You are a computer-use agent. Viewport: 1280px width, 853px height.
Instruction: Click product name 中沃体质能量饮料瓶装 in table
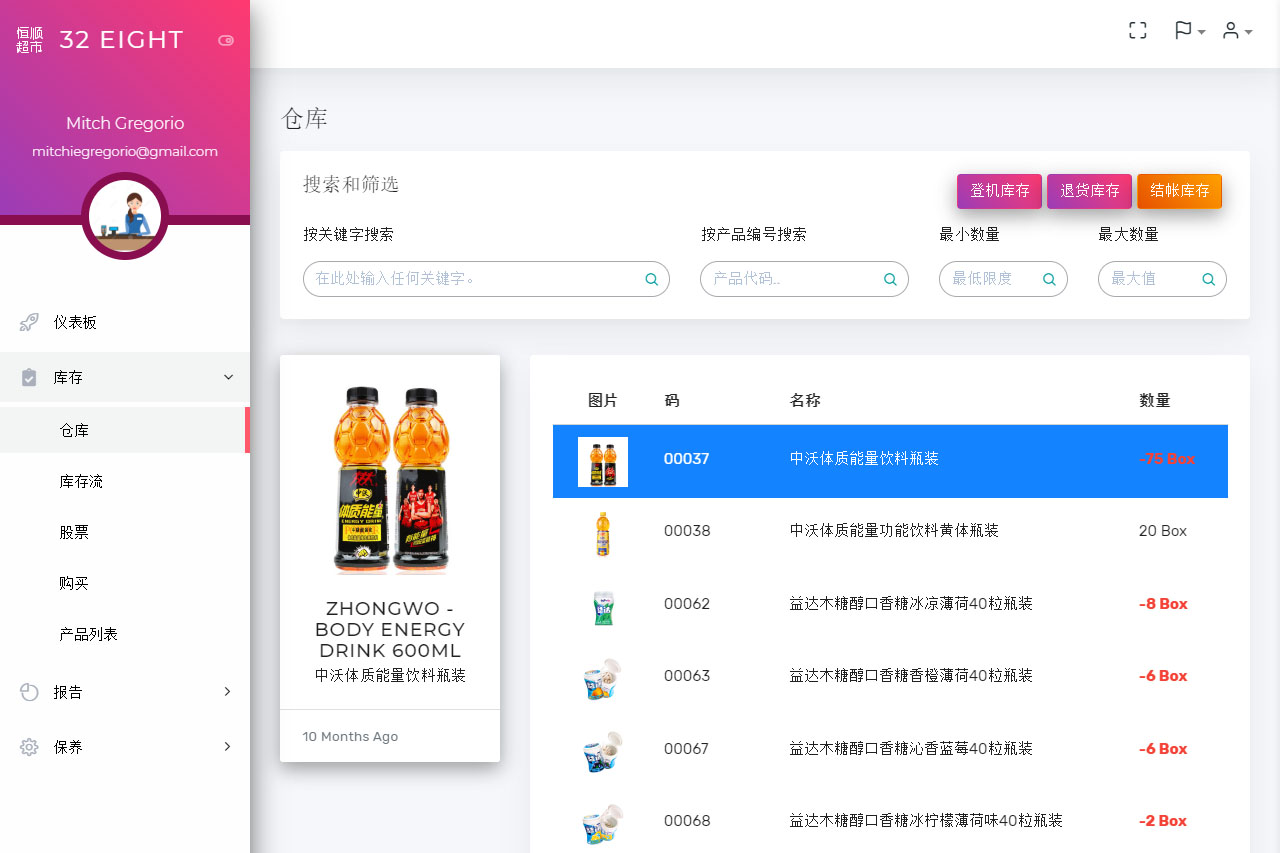pyautogui.click(x=864, y=459)
